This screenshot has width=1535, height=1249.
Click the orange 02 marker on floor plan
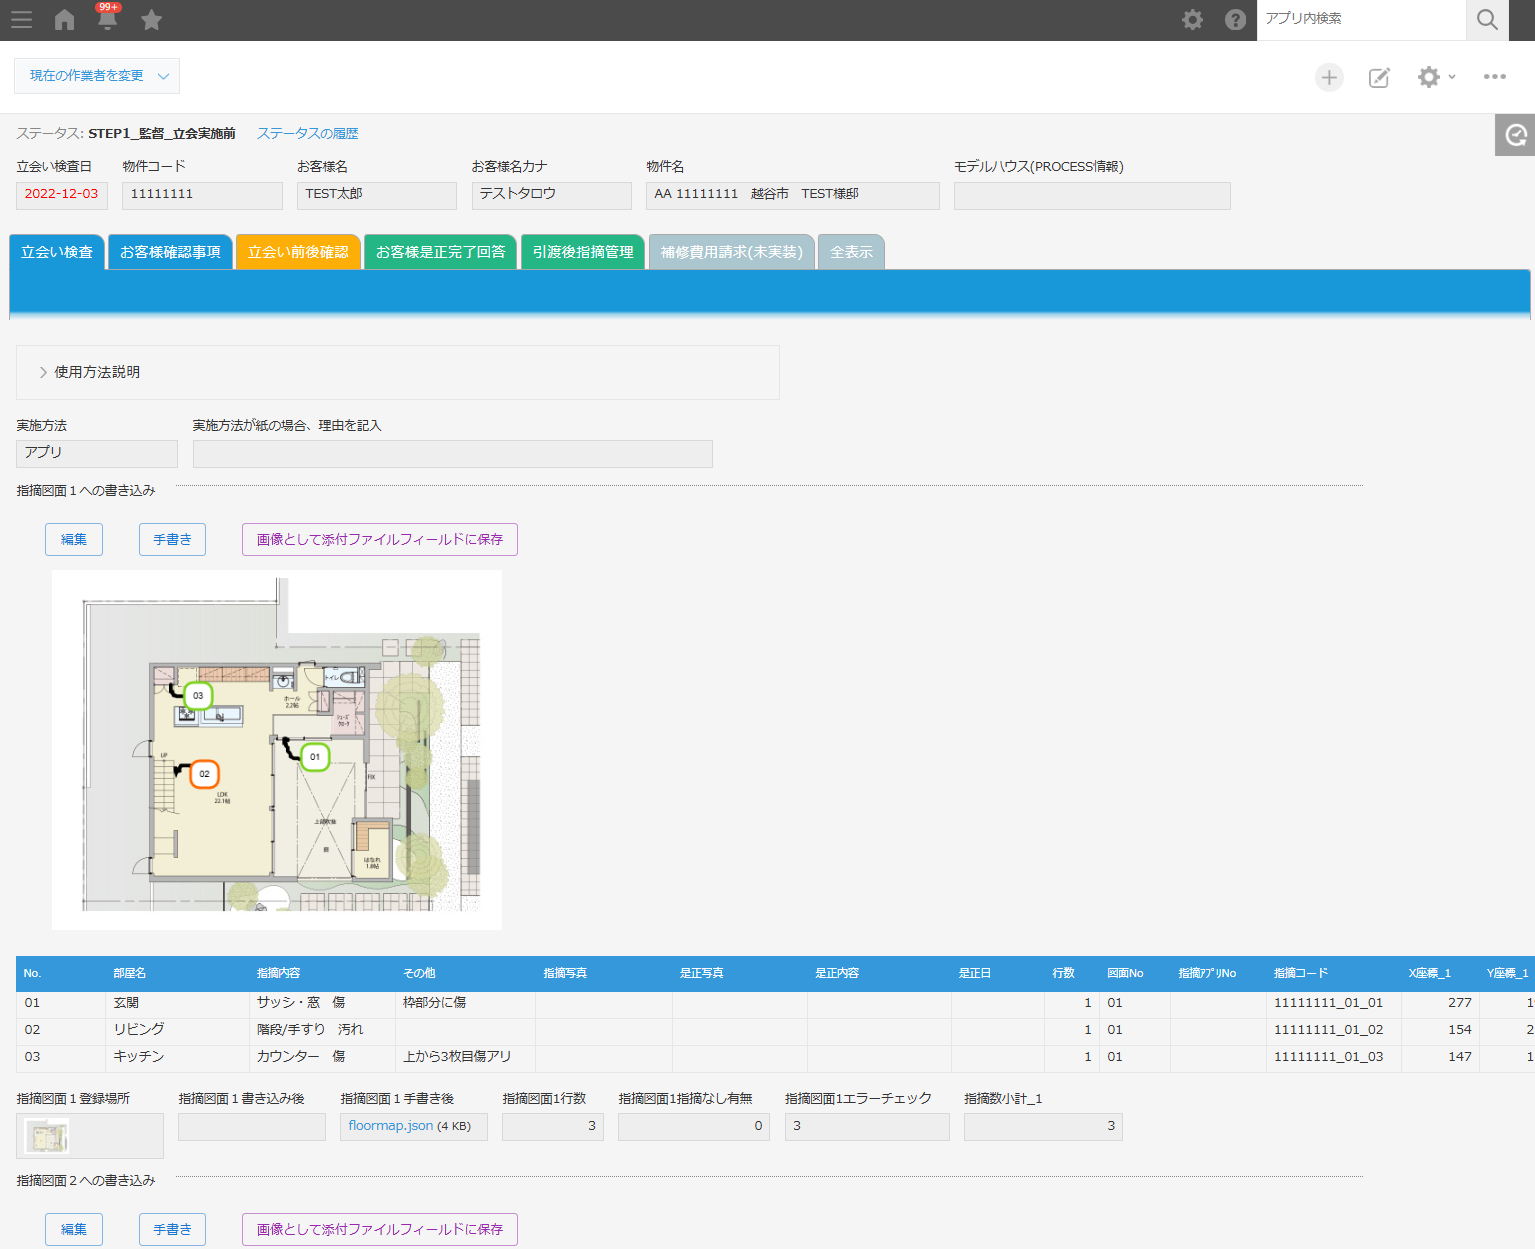coord(204,774)
